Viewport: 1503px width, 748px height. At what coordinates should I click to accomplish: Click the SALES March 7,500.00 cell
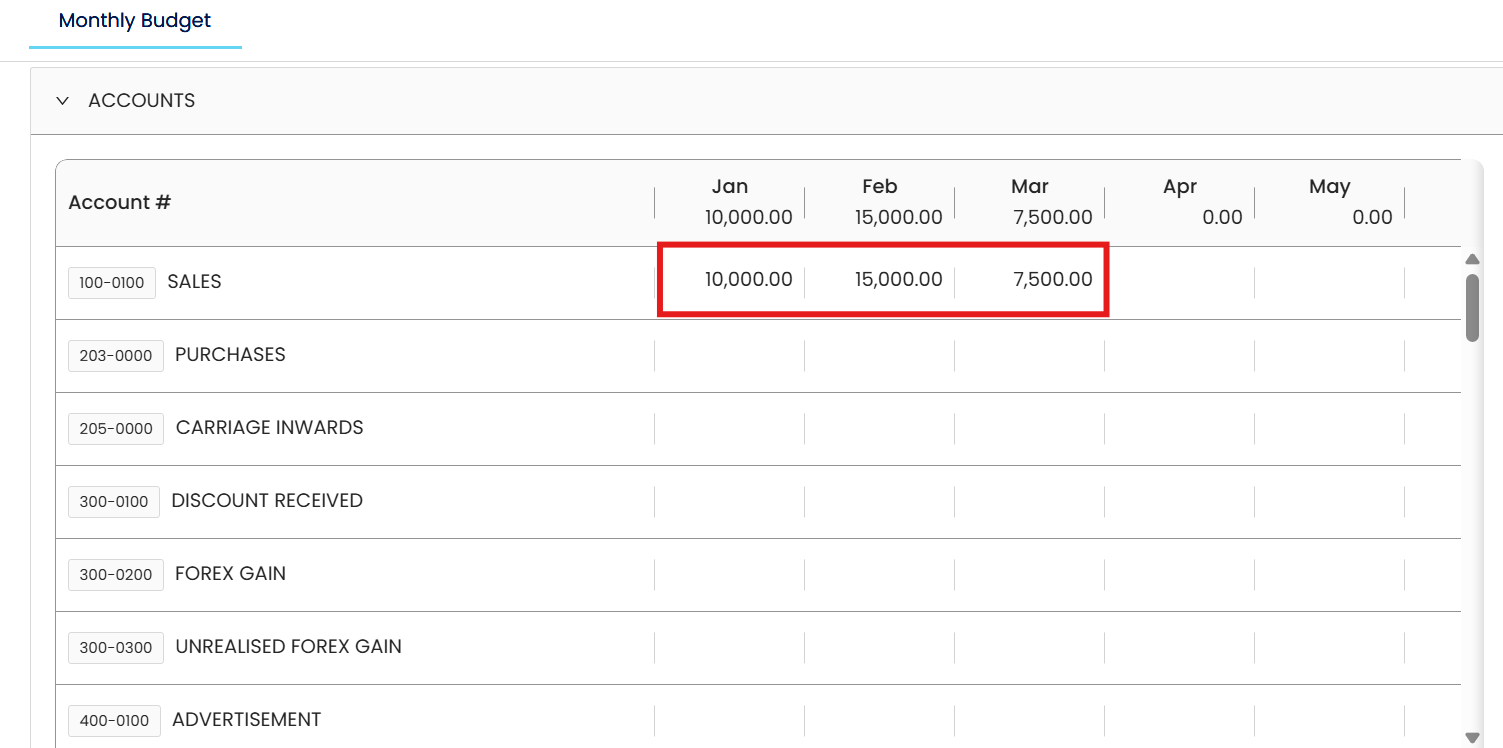pyautogui.click(x=1030, y=281)
